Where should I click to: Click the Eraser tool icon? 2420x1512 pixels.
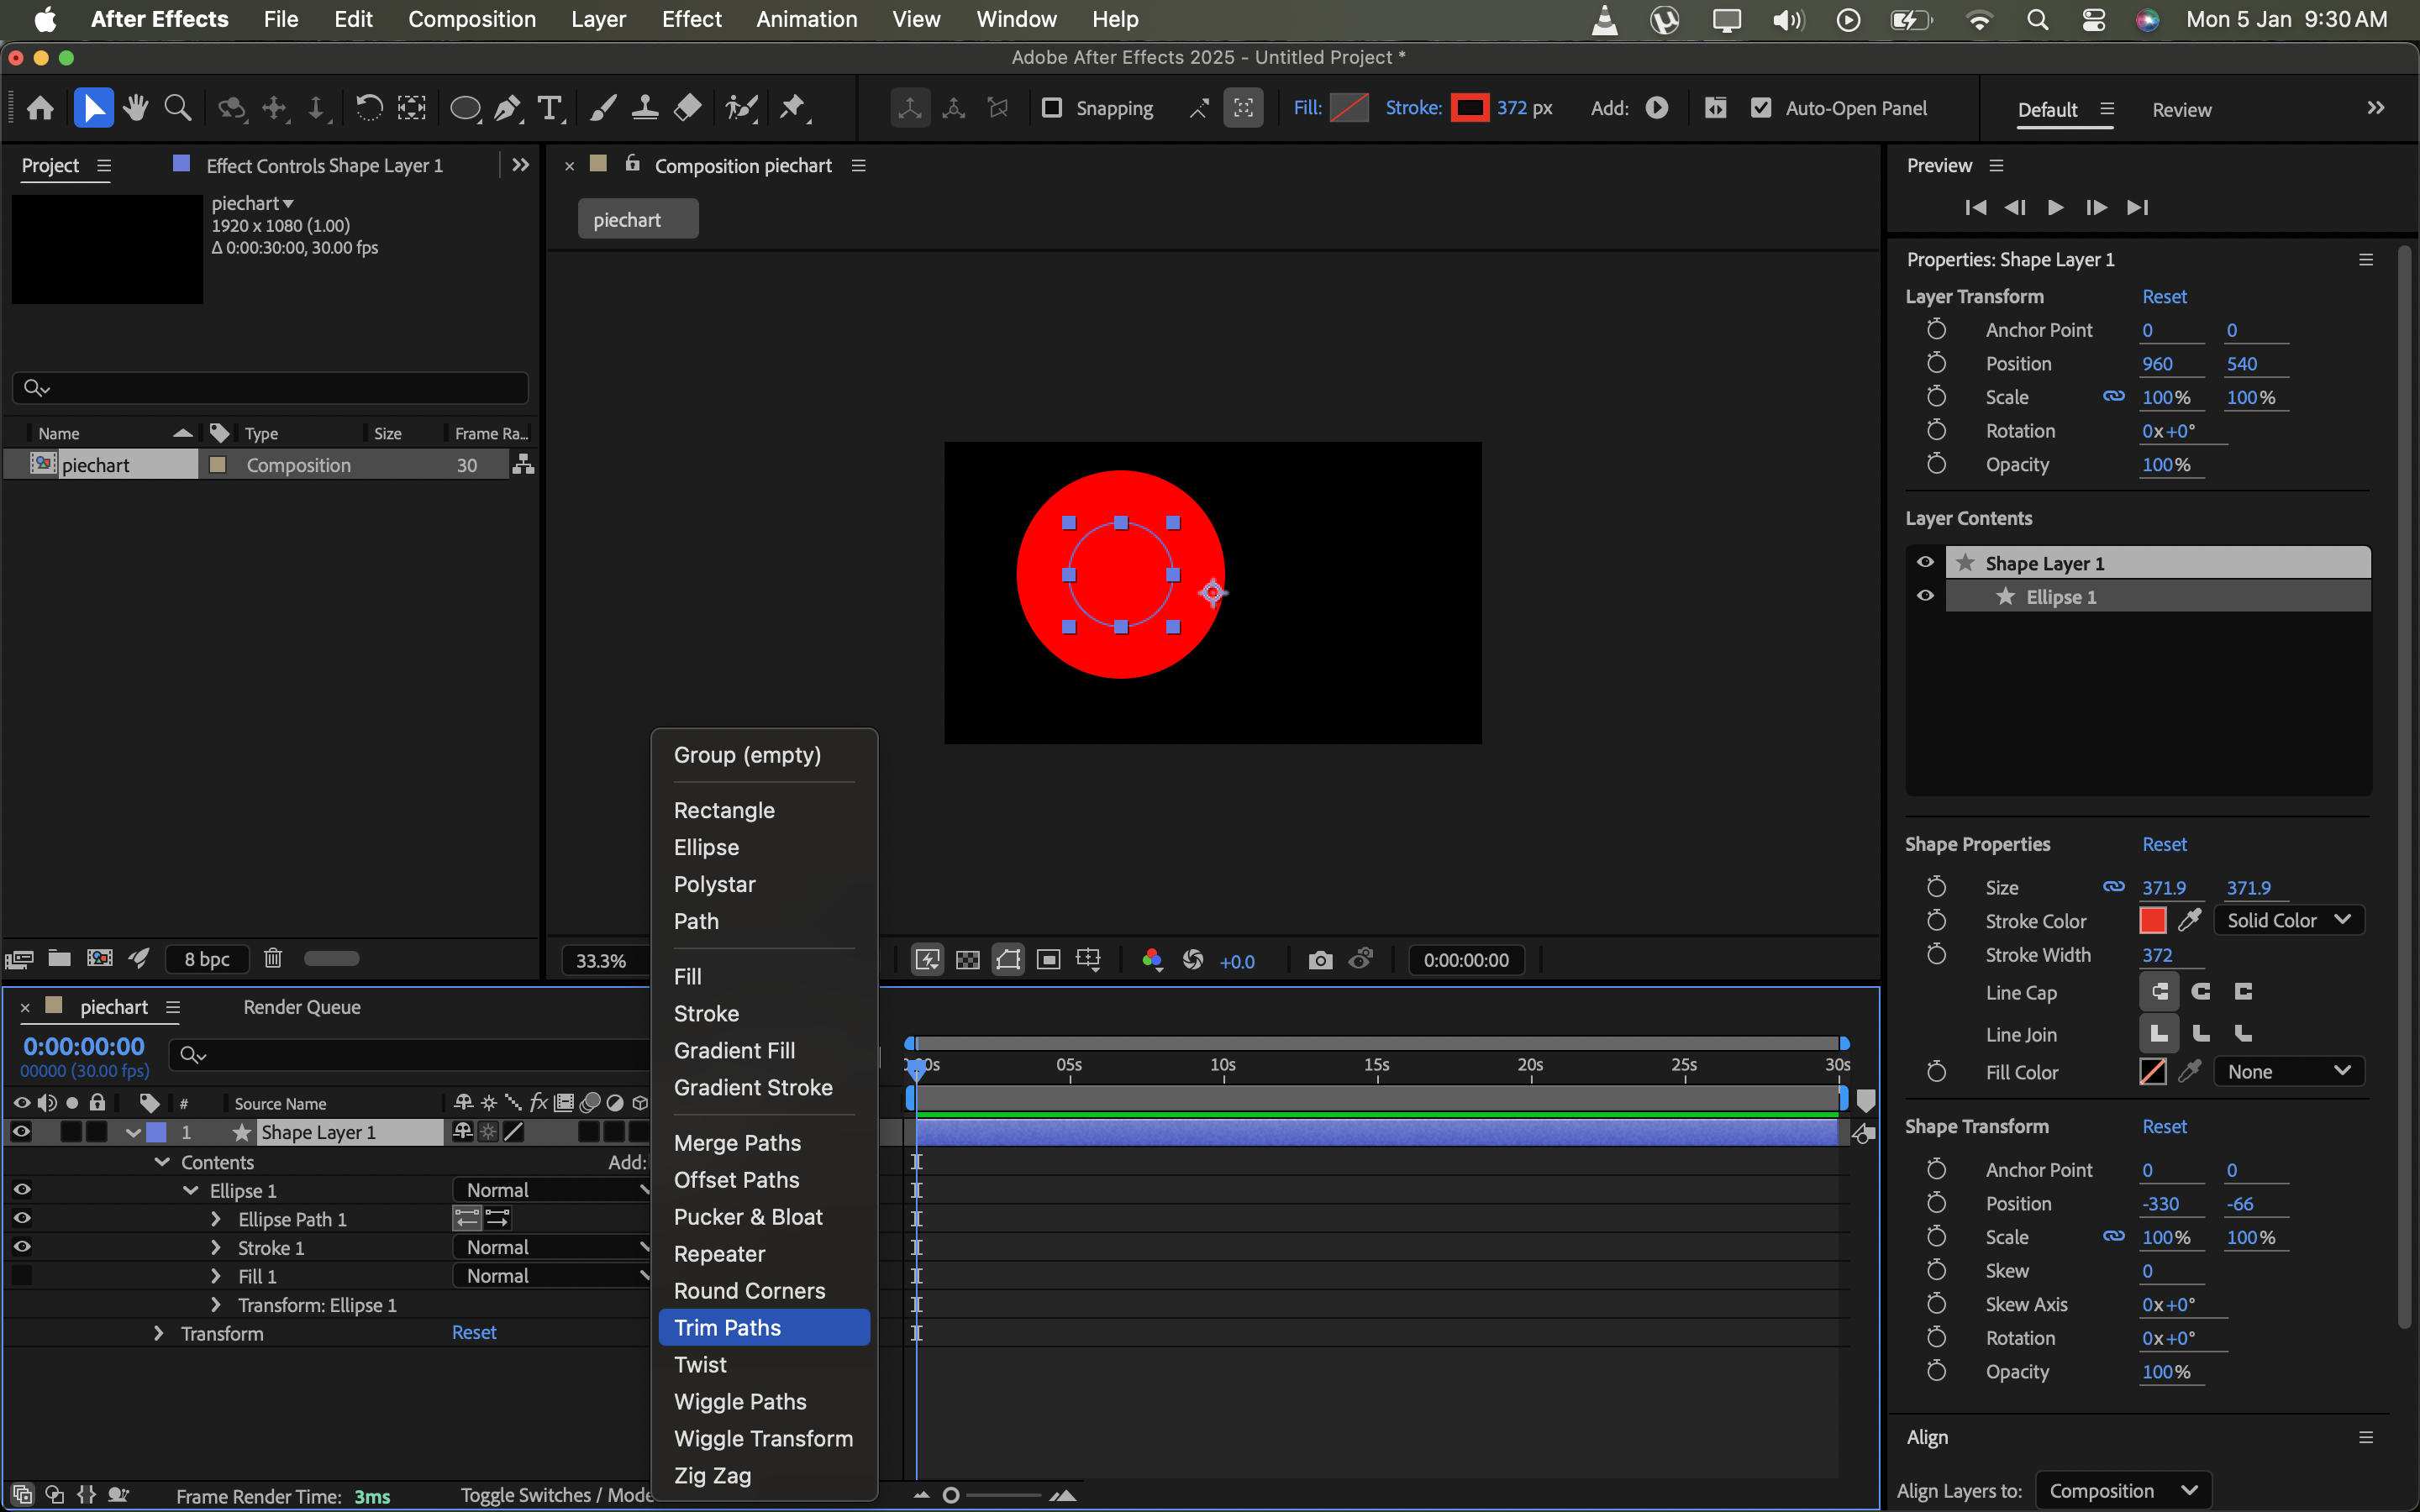(687, 108)
